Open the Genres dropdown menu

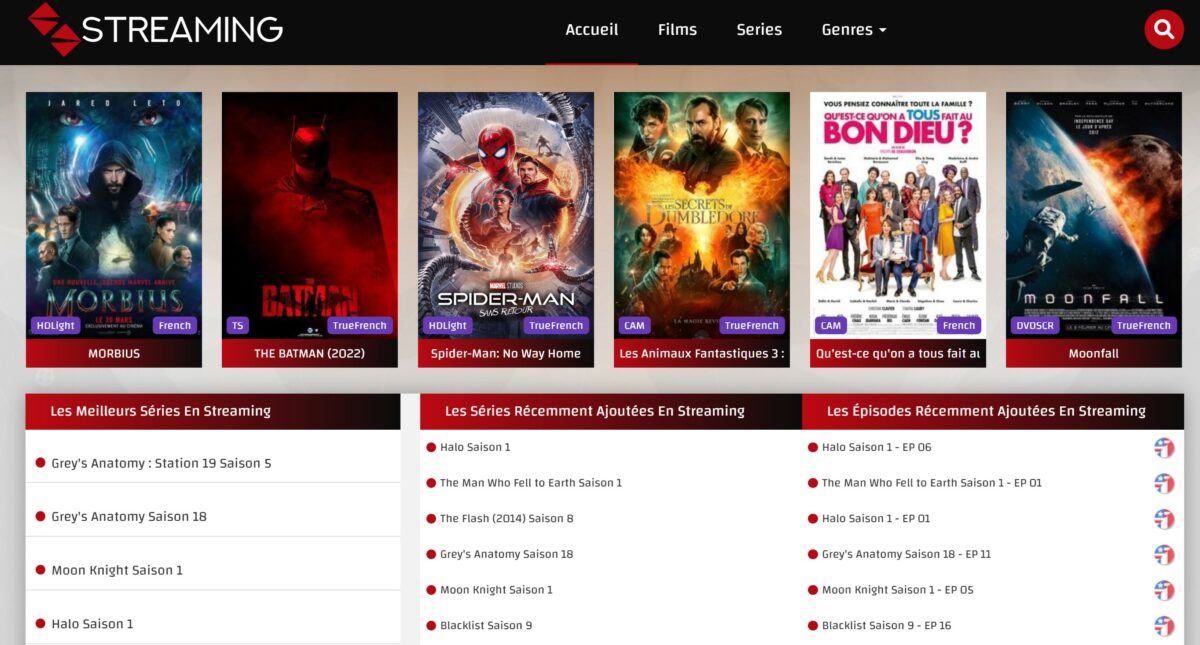(x=854, y=30)
